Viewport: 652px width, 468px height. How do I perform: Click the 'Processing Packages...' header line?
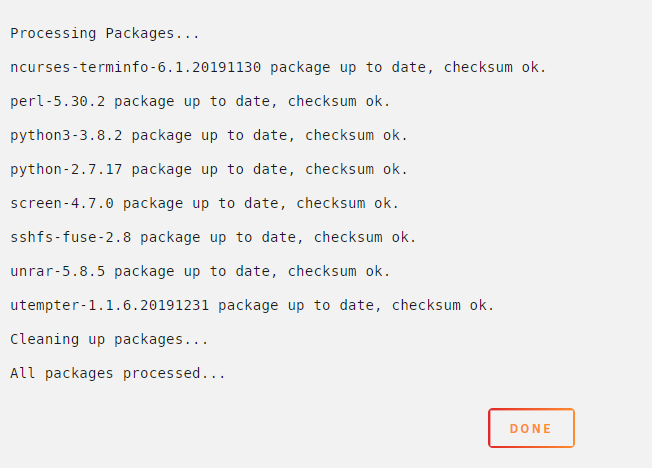105,33
